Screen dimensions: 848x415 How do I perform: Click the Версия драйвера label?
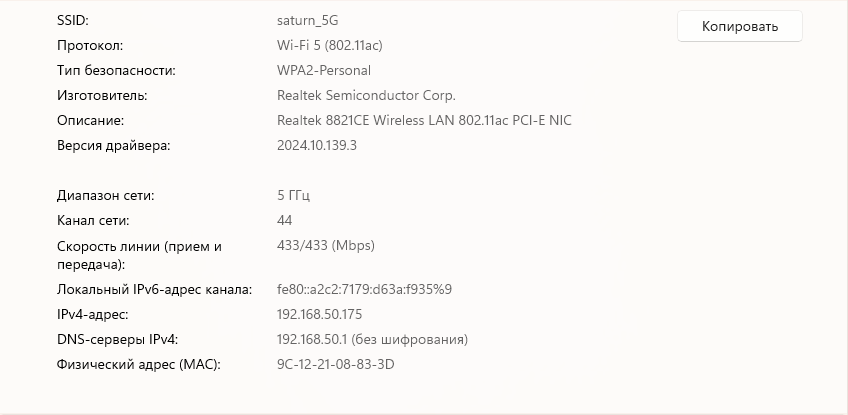(x=114, y=146)
